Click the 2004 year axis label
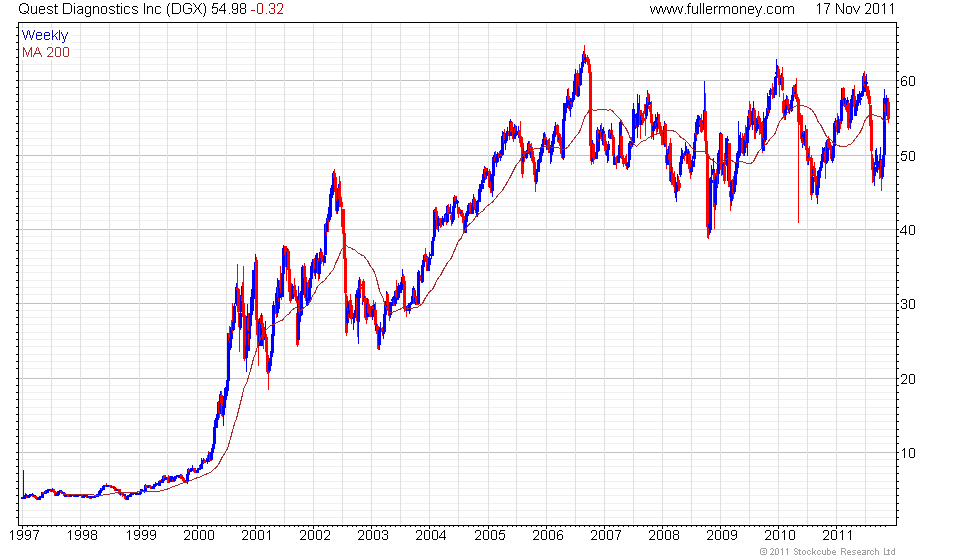The image size is (980, 560). tap(431, 535)
